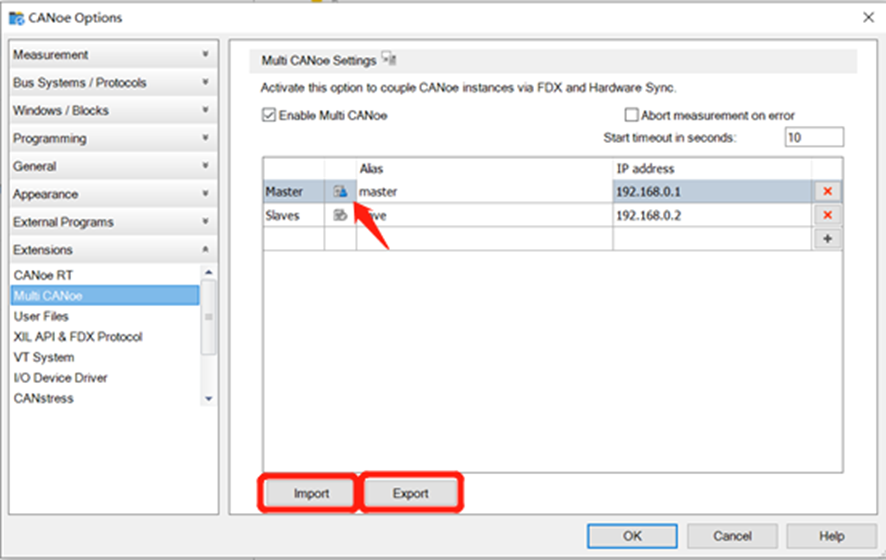Expand the Measurement section
Image resolution: width=886 pixels, height=560 pixels.
point(114,55)
